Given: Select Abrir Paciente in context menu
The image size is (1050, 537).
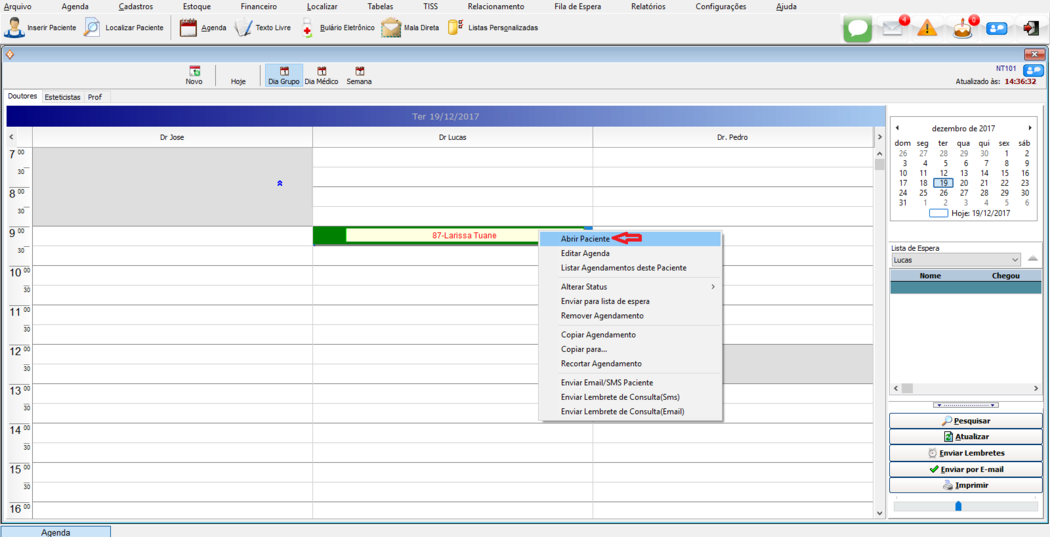Looking at the screenshot, I should [x=586, y=239].
